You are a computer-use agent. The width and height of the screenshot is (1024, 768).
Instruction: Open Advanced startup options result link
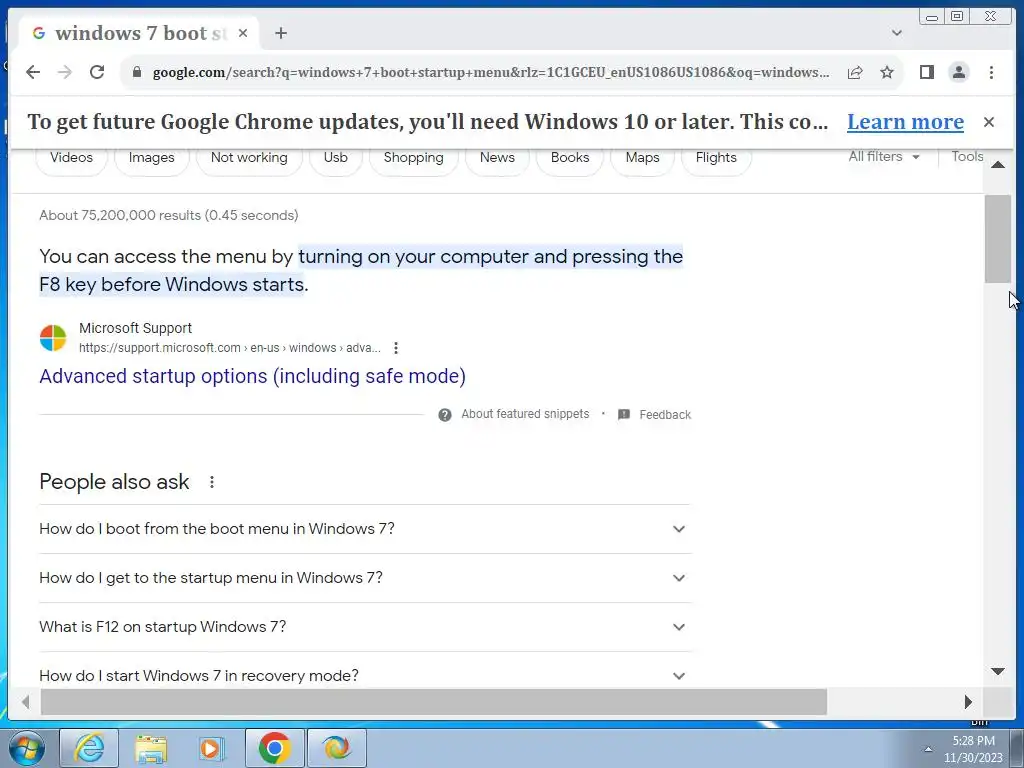(252, 376)
